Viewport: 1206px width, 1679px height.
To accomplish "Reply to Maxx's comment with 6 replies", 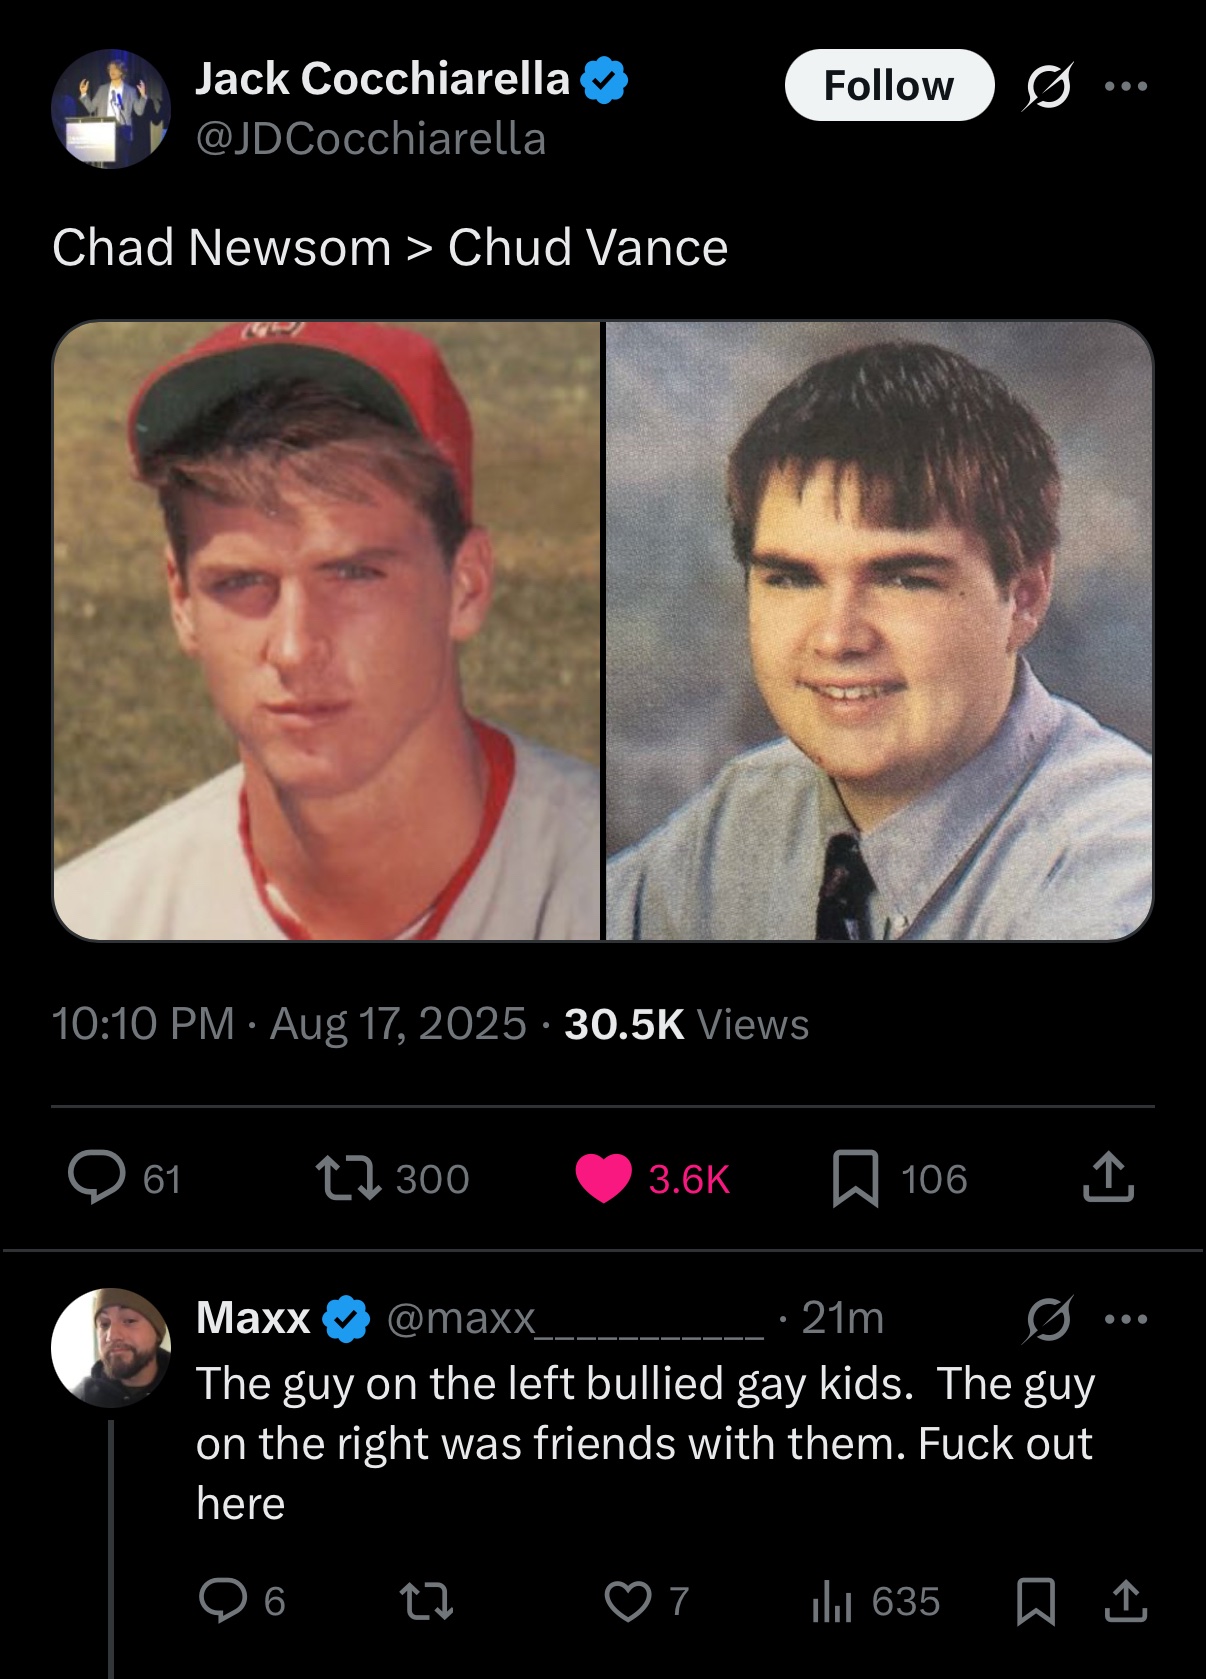I will coord(242,1601).
